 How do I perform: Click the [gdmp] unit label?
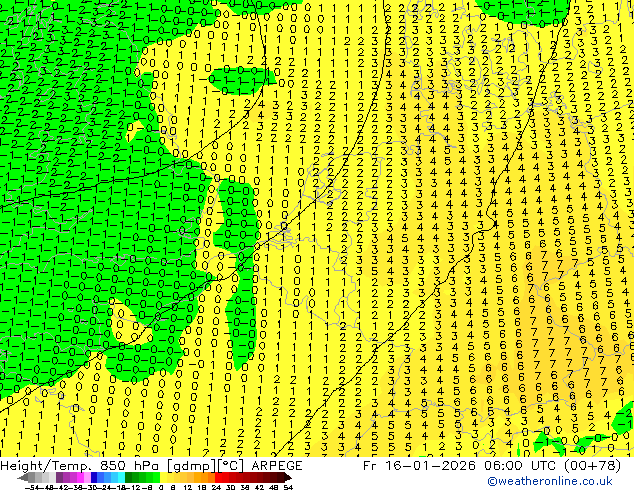point(191,466)
